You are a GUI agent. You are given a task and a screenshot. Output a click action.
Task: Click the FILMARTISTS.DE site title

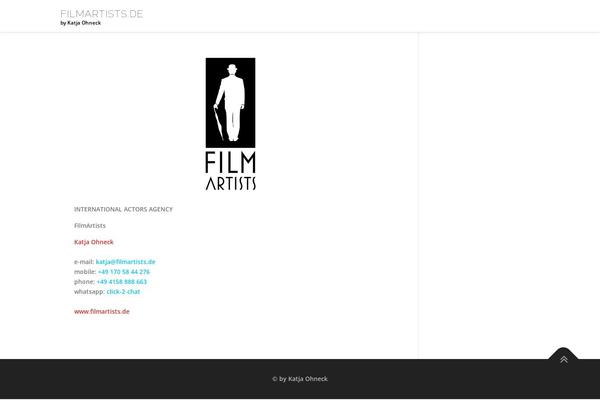(101, 14)
